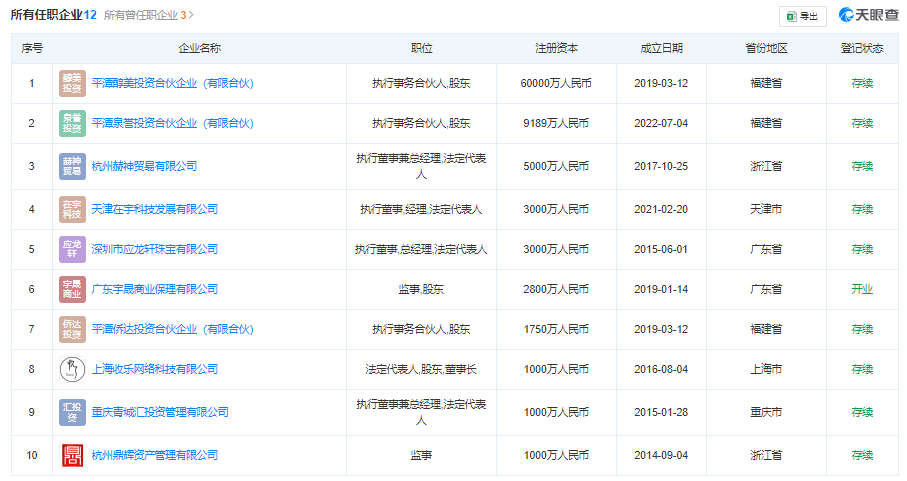Select the 60000万人民币 capital cell

click(556, 83)
